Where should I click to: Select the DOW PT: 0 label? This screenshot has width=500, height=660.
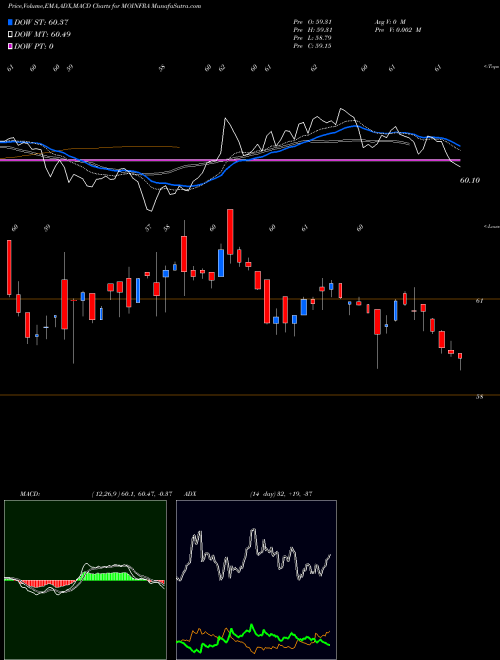(x=34, y=46)
